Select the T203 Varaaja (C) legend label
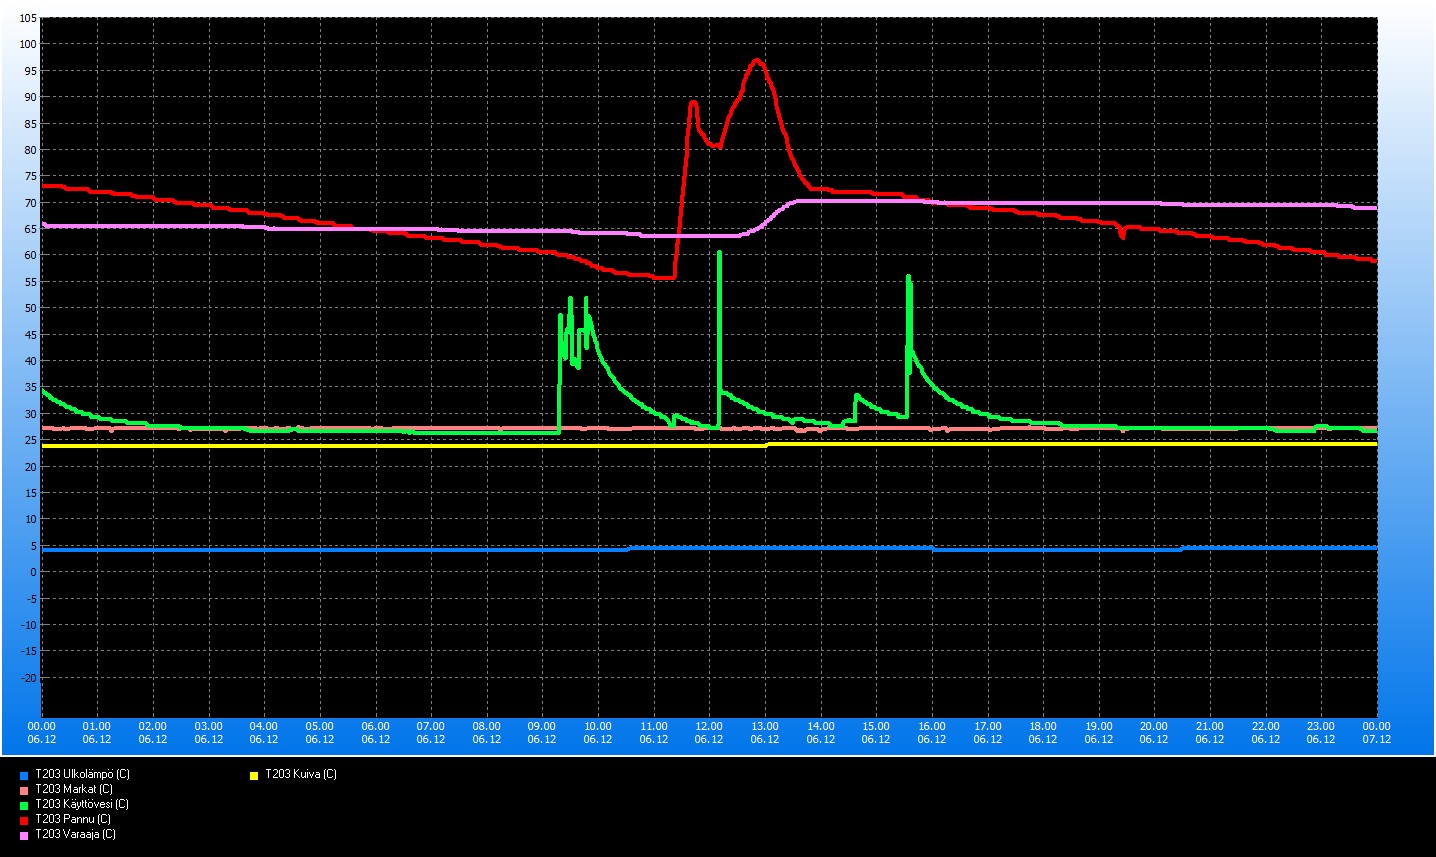Screen dimensions: 1436x857 click(75, 834)
